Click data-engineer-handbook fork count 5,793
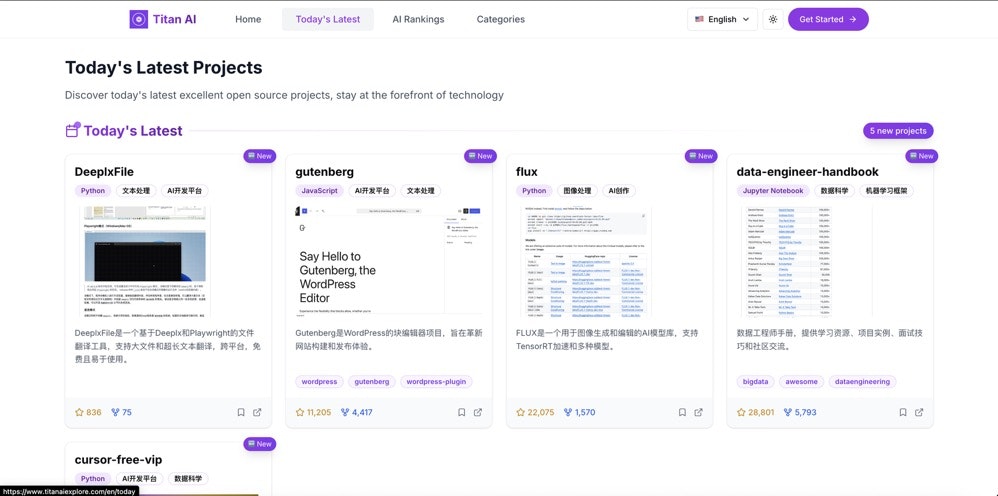The height and width of the screenshot is (496, 998). (x=799, y=412)
